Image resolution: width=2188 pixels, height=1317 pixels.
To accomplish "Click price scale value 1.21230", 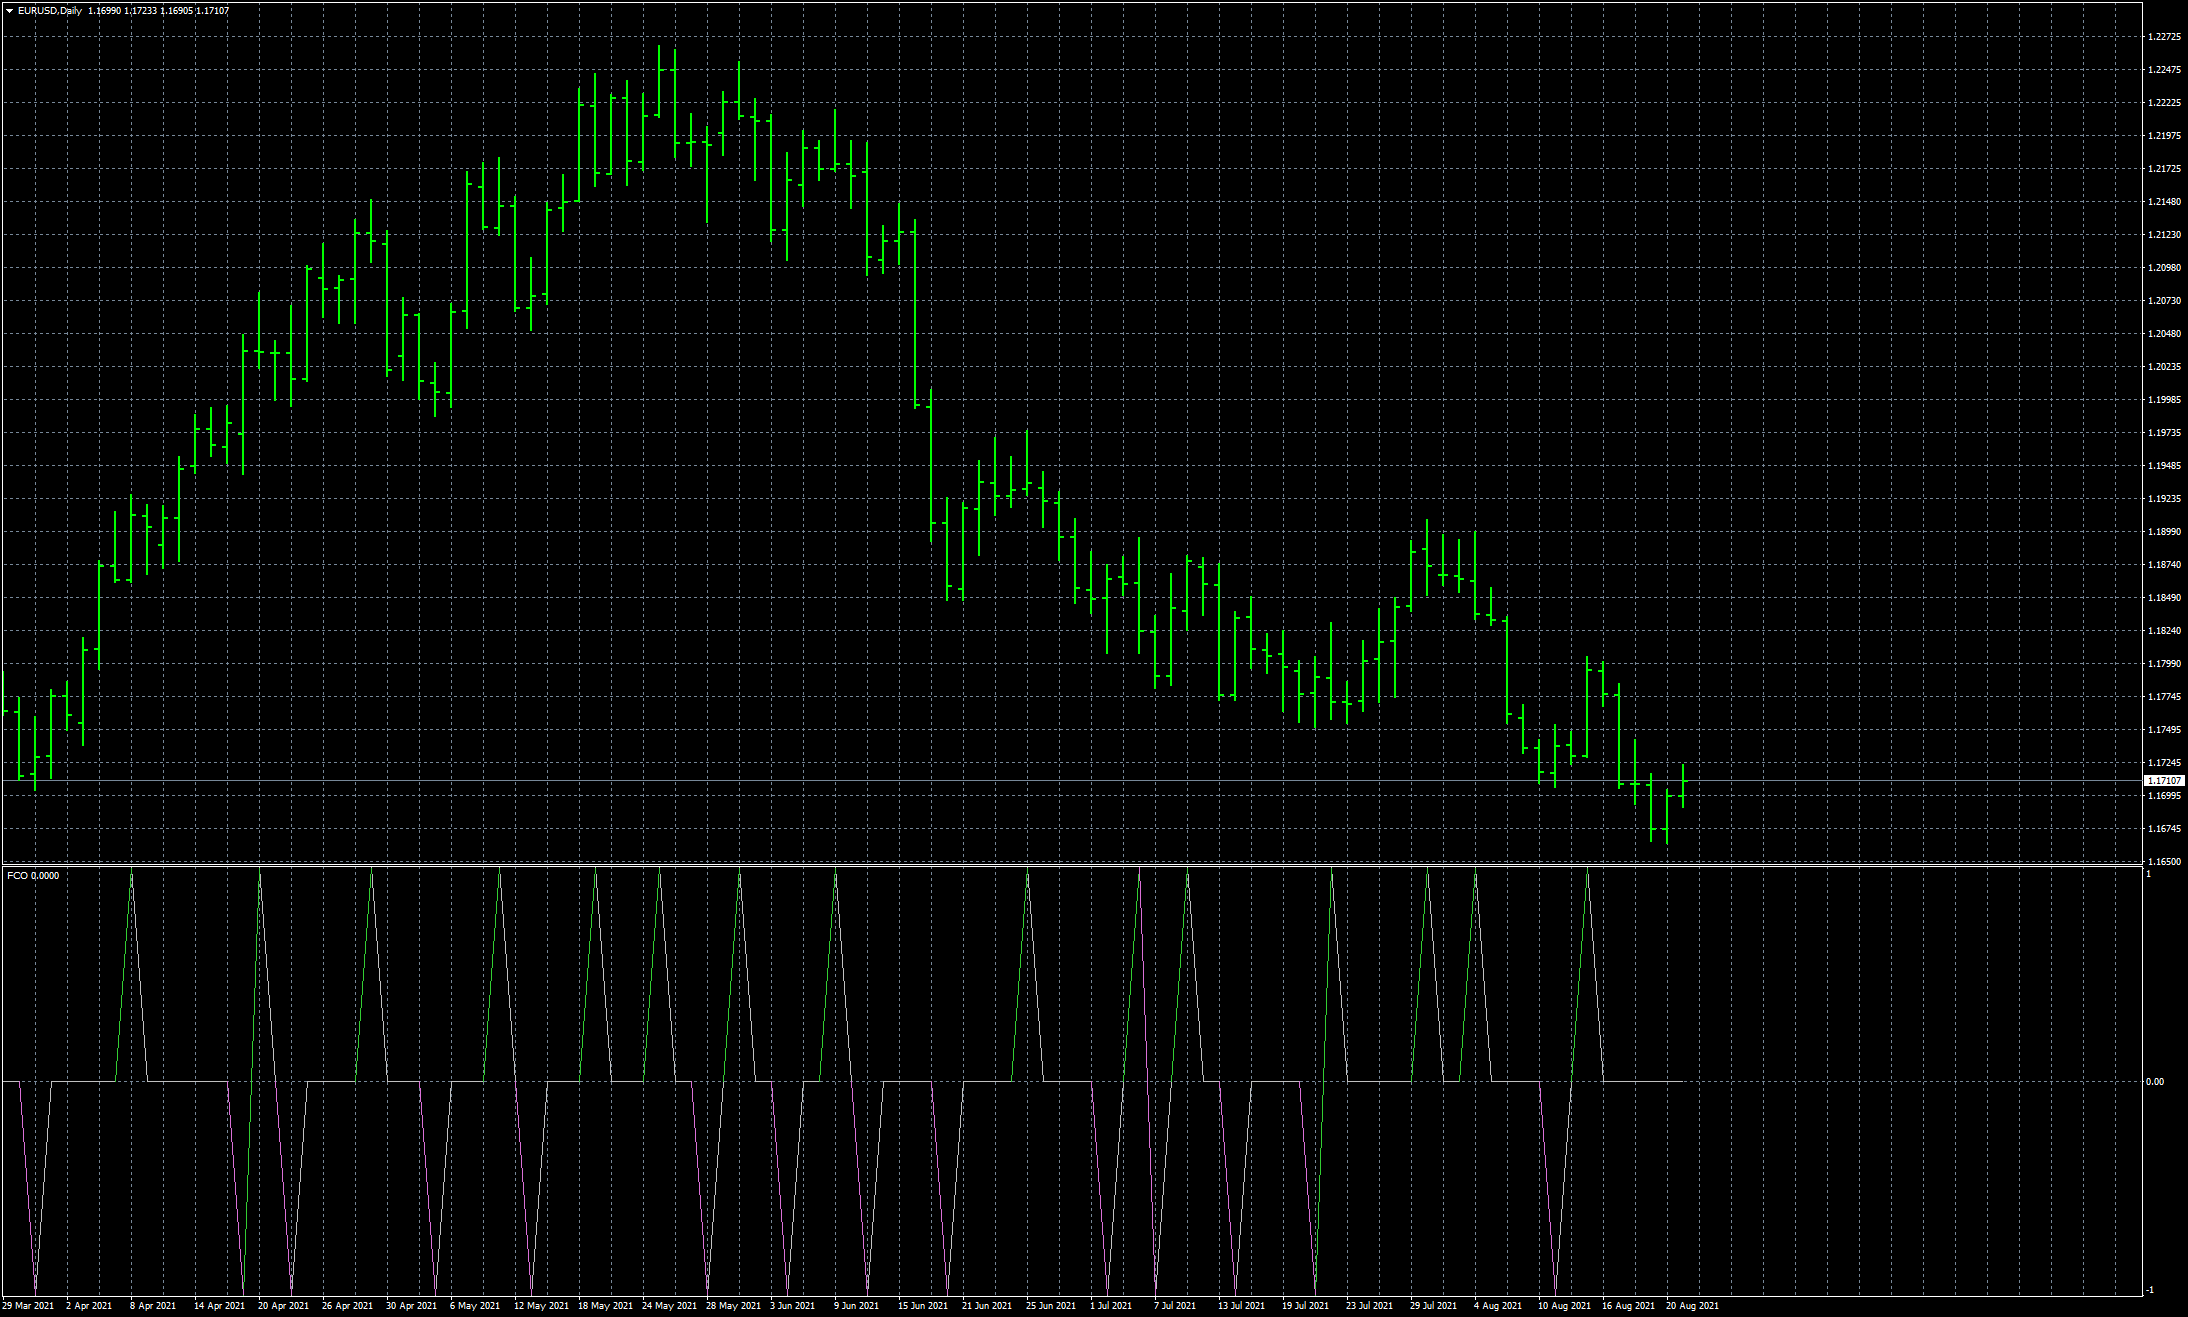I will pos(2164,235).
